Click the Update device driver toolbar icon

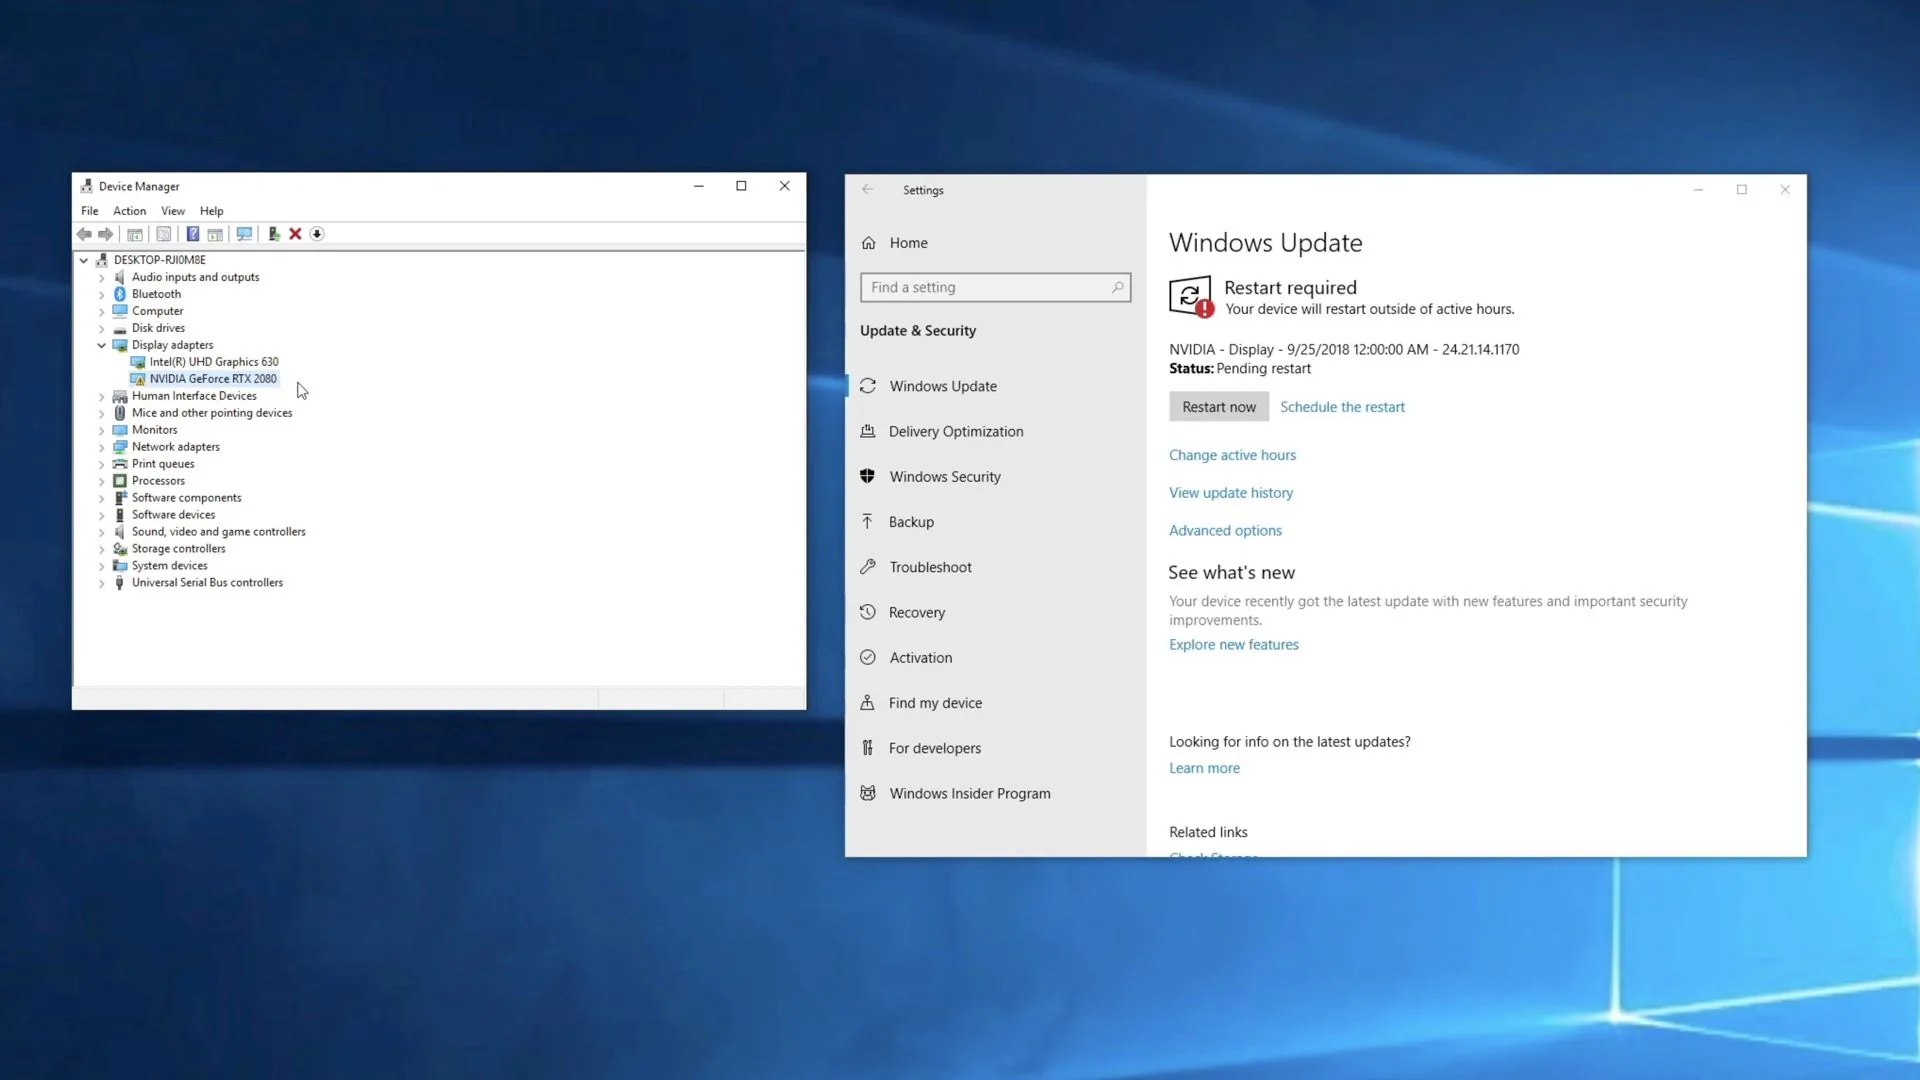click(274, 234)
